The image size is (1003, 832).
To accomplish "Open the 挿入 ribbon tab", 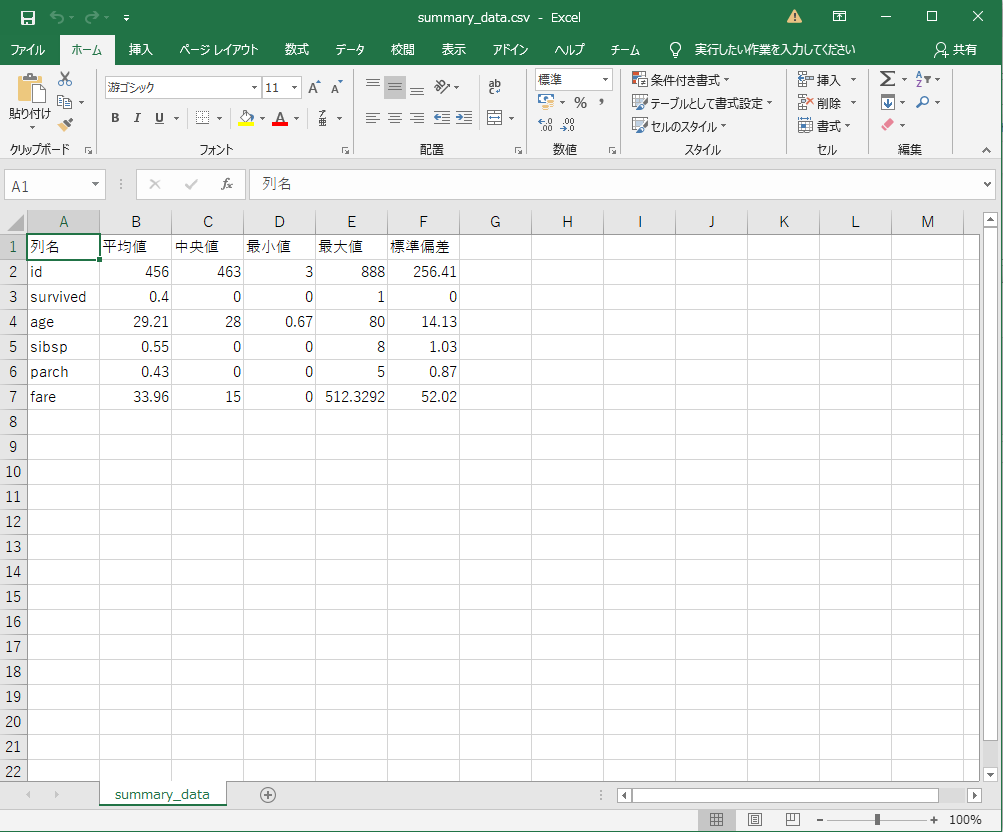I will 141,49.
